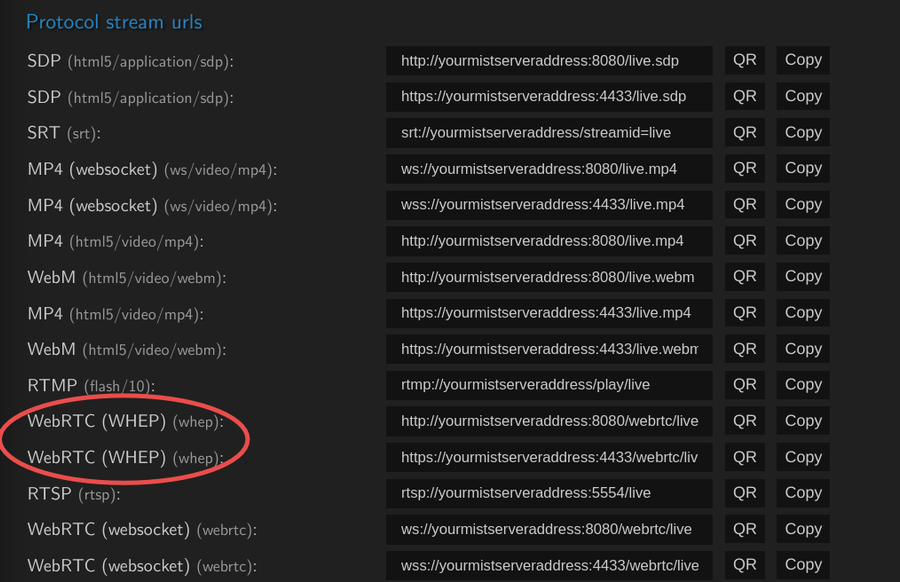The width and height of the screenshot is (900, 582).
Task: Click the http://...8080/webrtc/live URL field
Action: coord(549,421)
